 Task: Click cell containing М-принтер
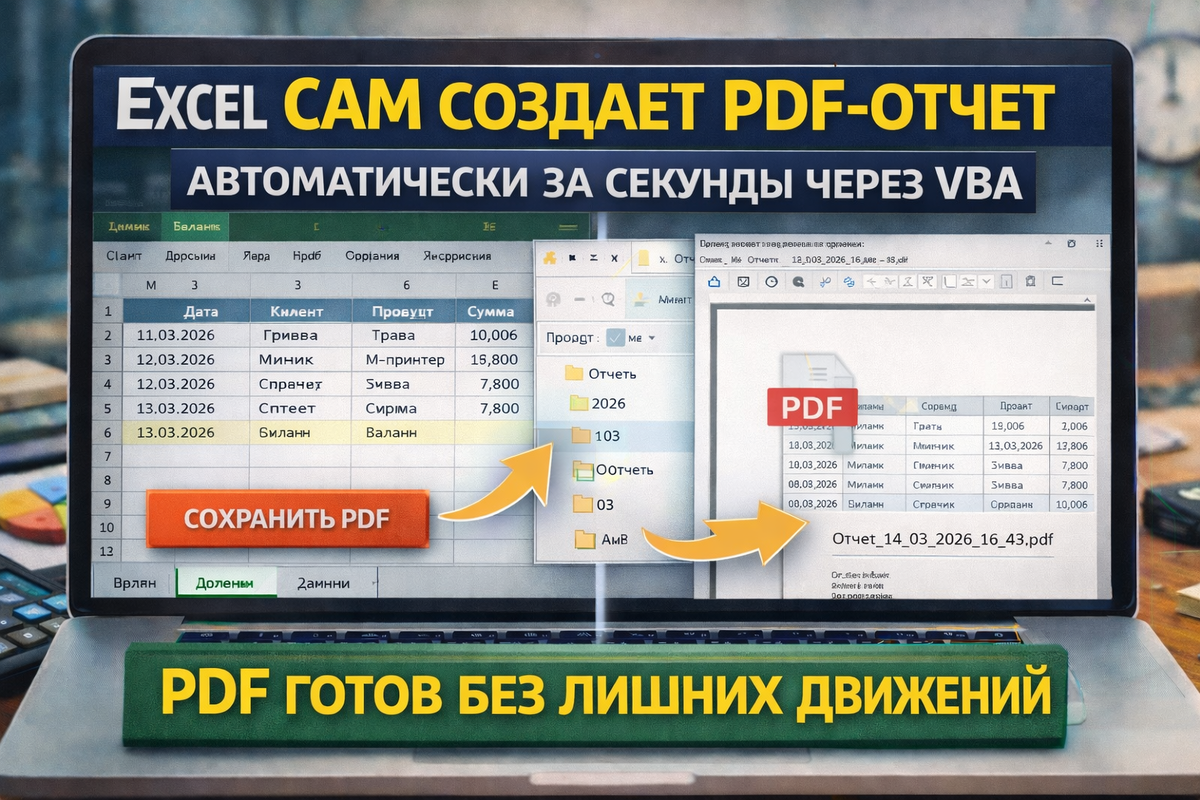tap(404, 359)
